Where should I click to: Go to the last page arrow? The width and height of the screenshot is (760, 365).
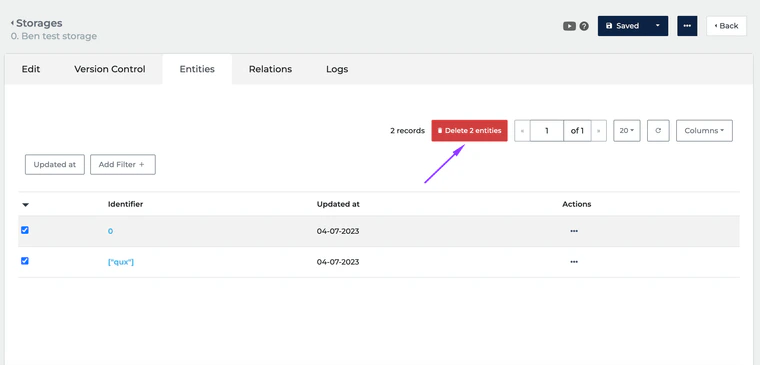599,131
